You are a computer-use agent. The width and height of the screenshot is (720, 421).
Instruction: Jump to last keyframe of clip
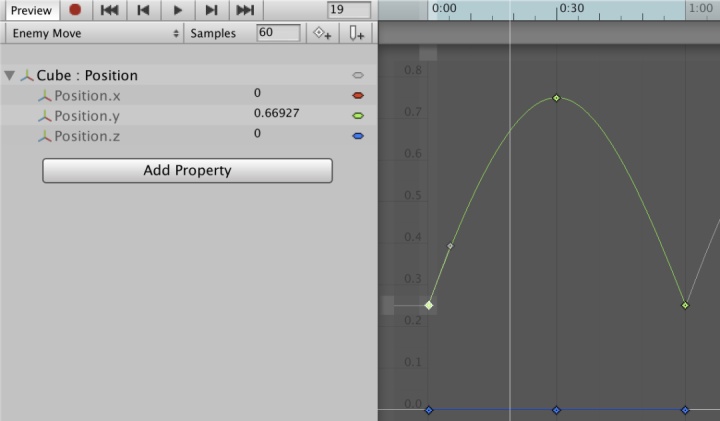pos(245,10)
